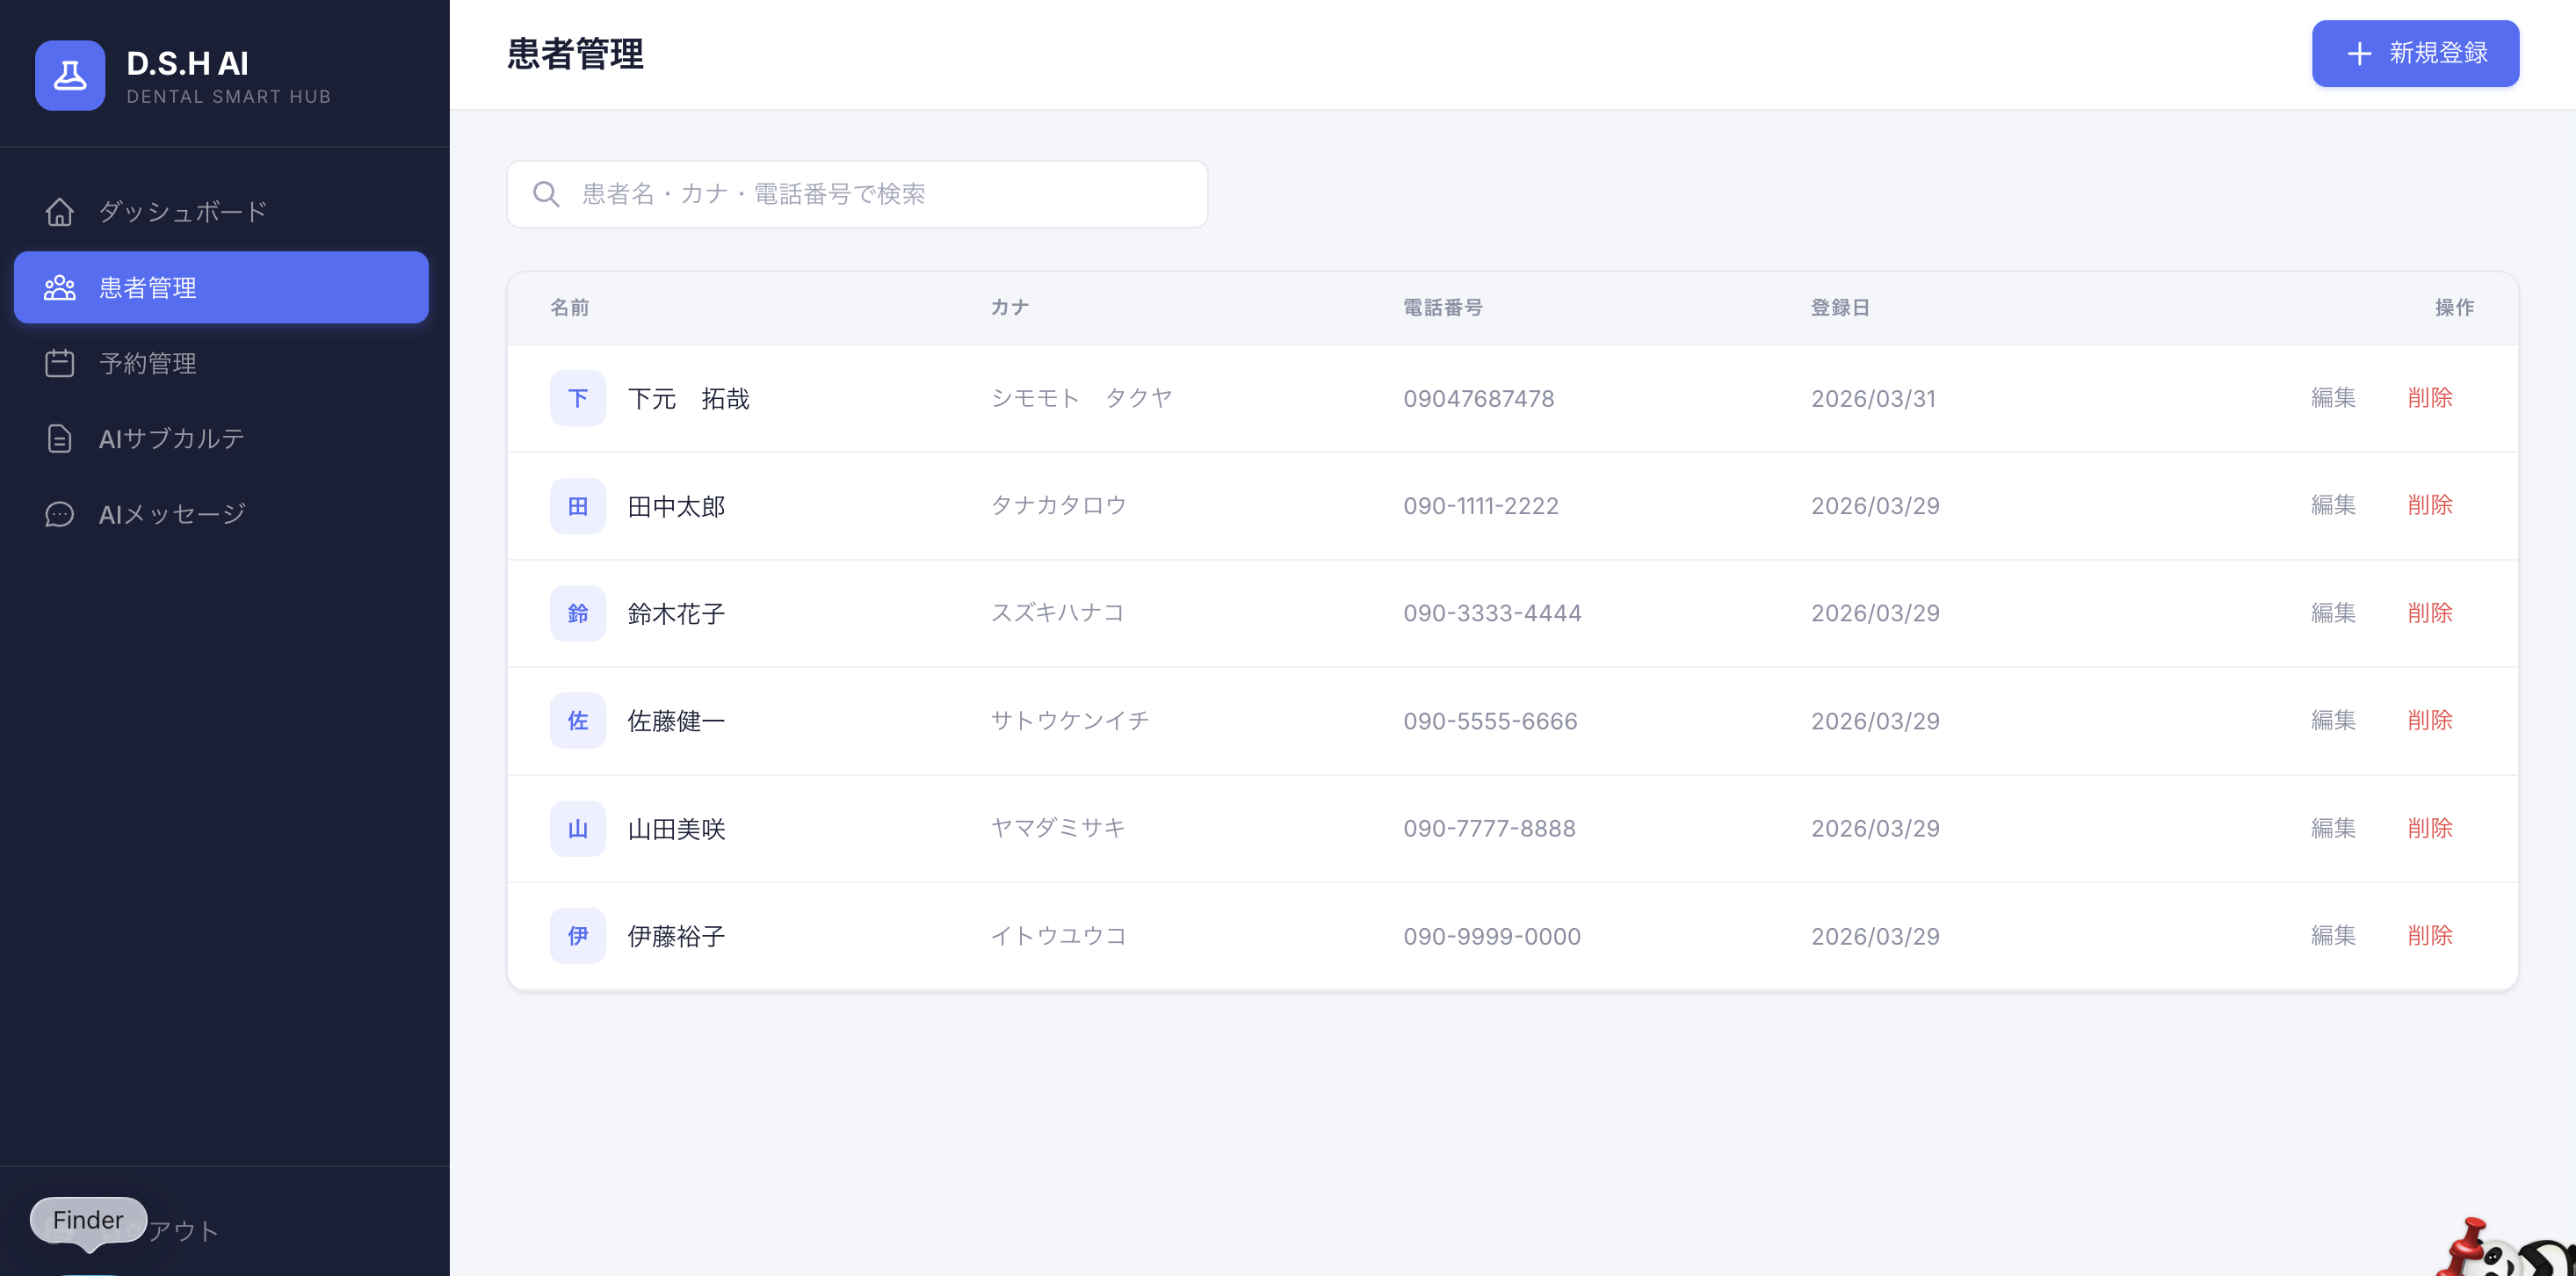The height and width of the screenshot is (1276, 2576).
Task: Edit patient 鈴木花子
Action: point(2333,613)
